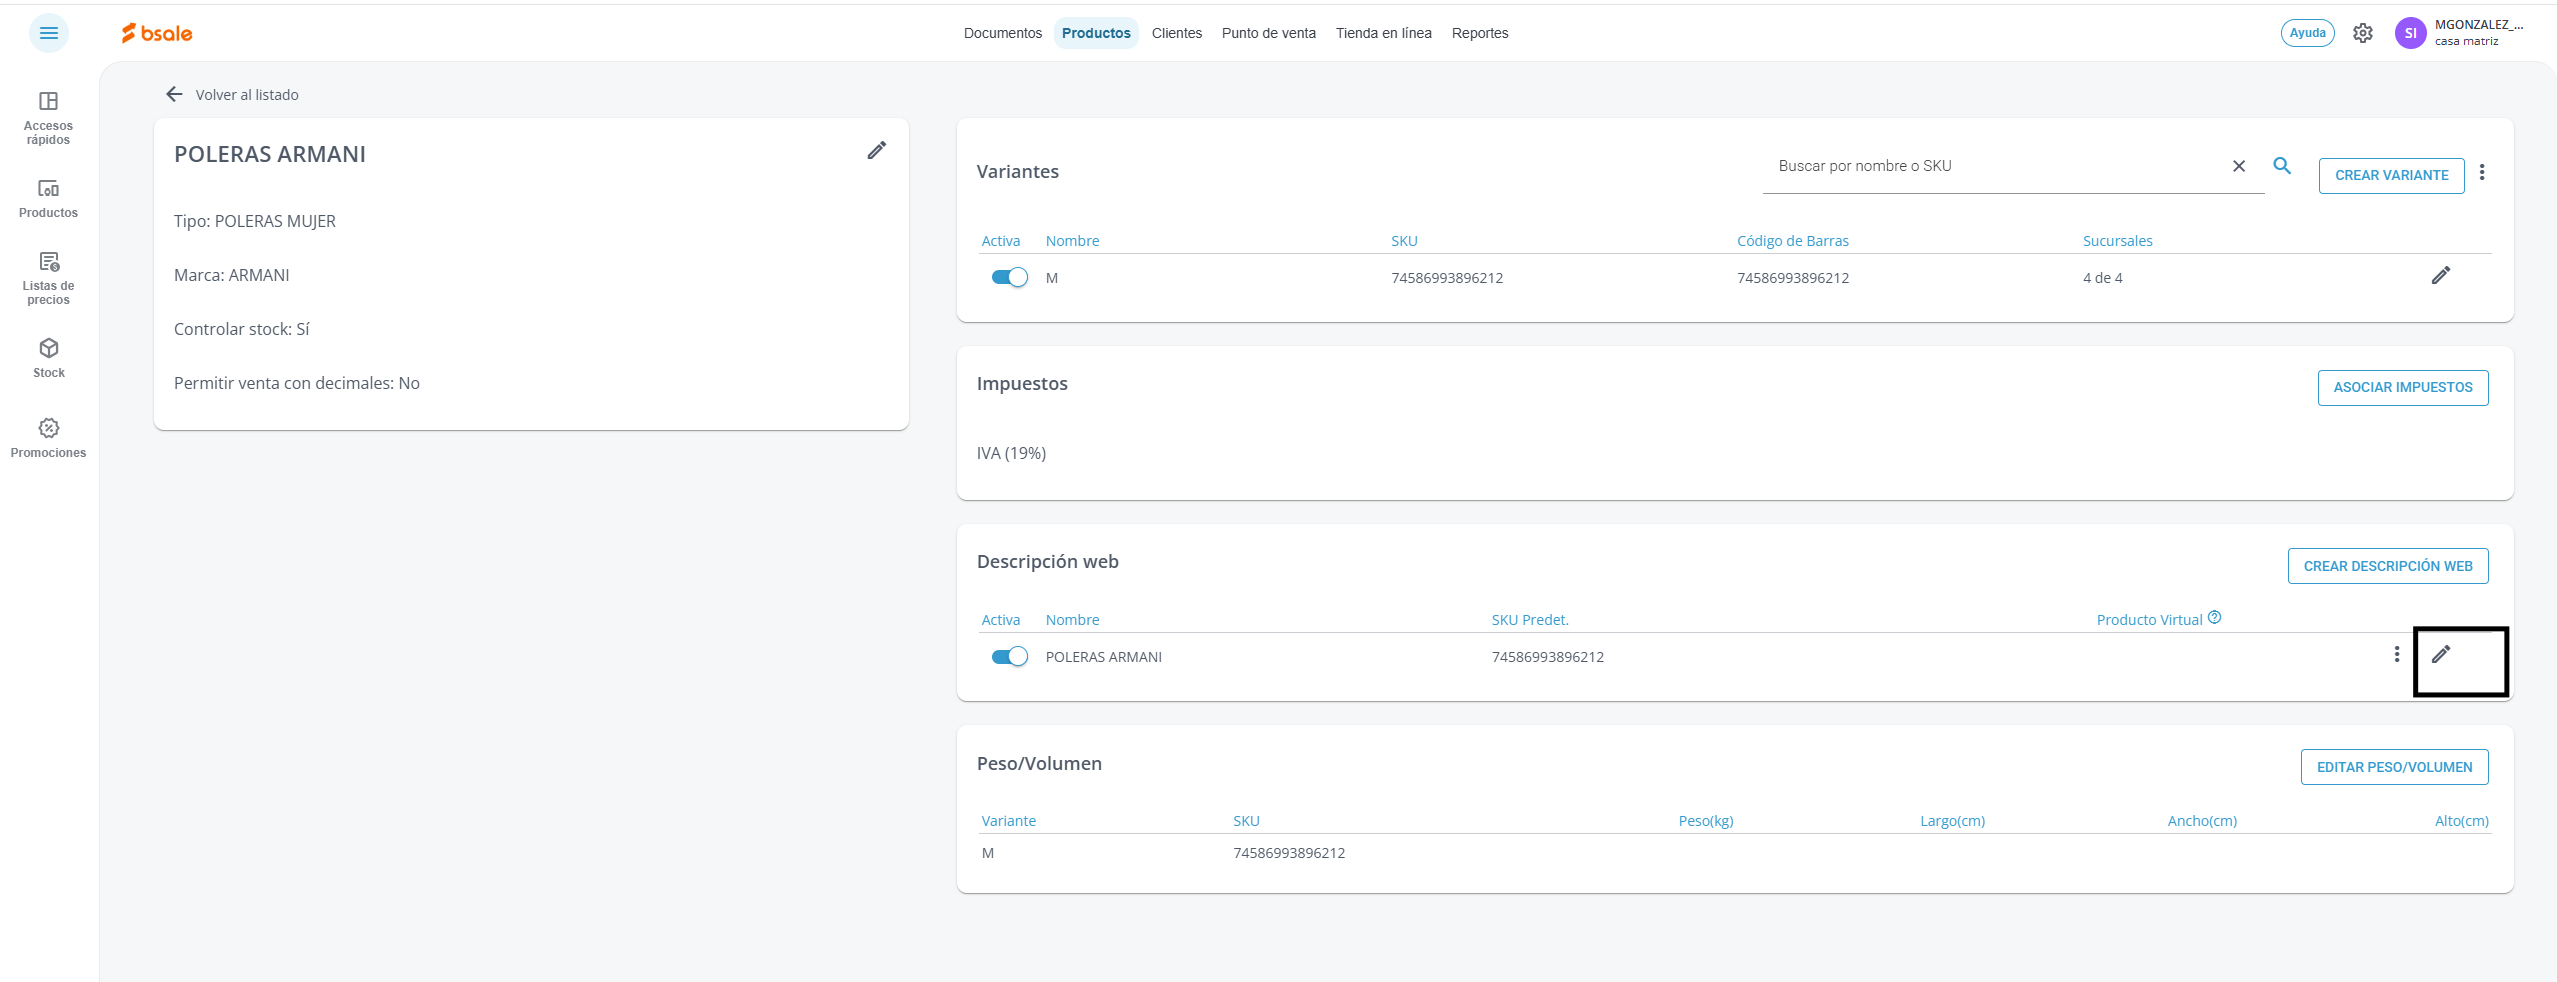
Task: Click SKU Predet. column header
Action: 1530,620
